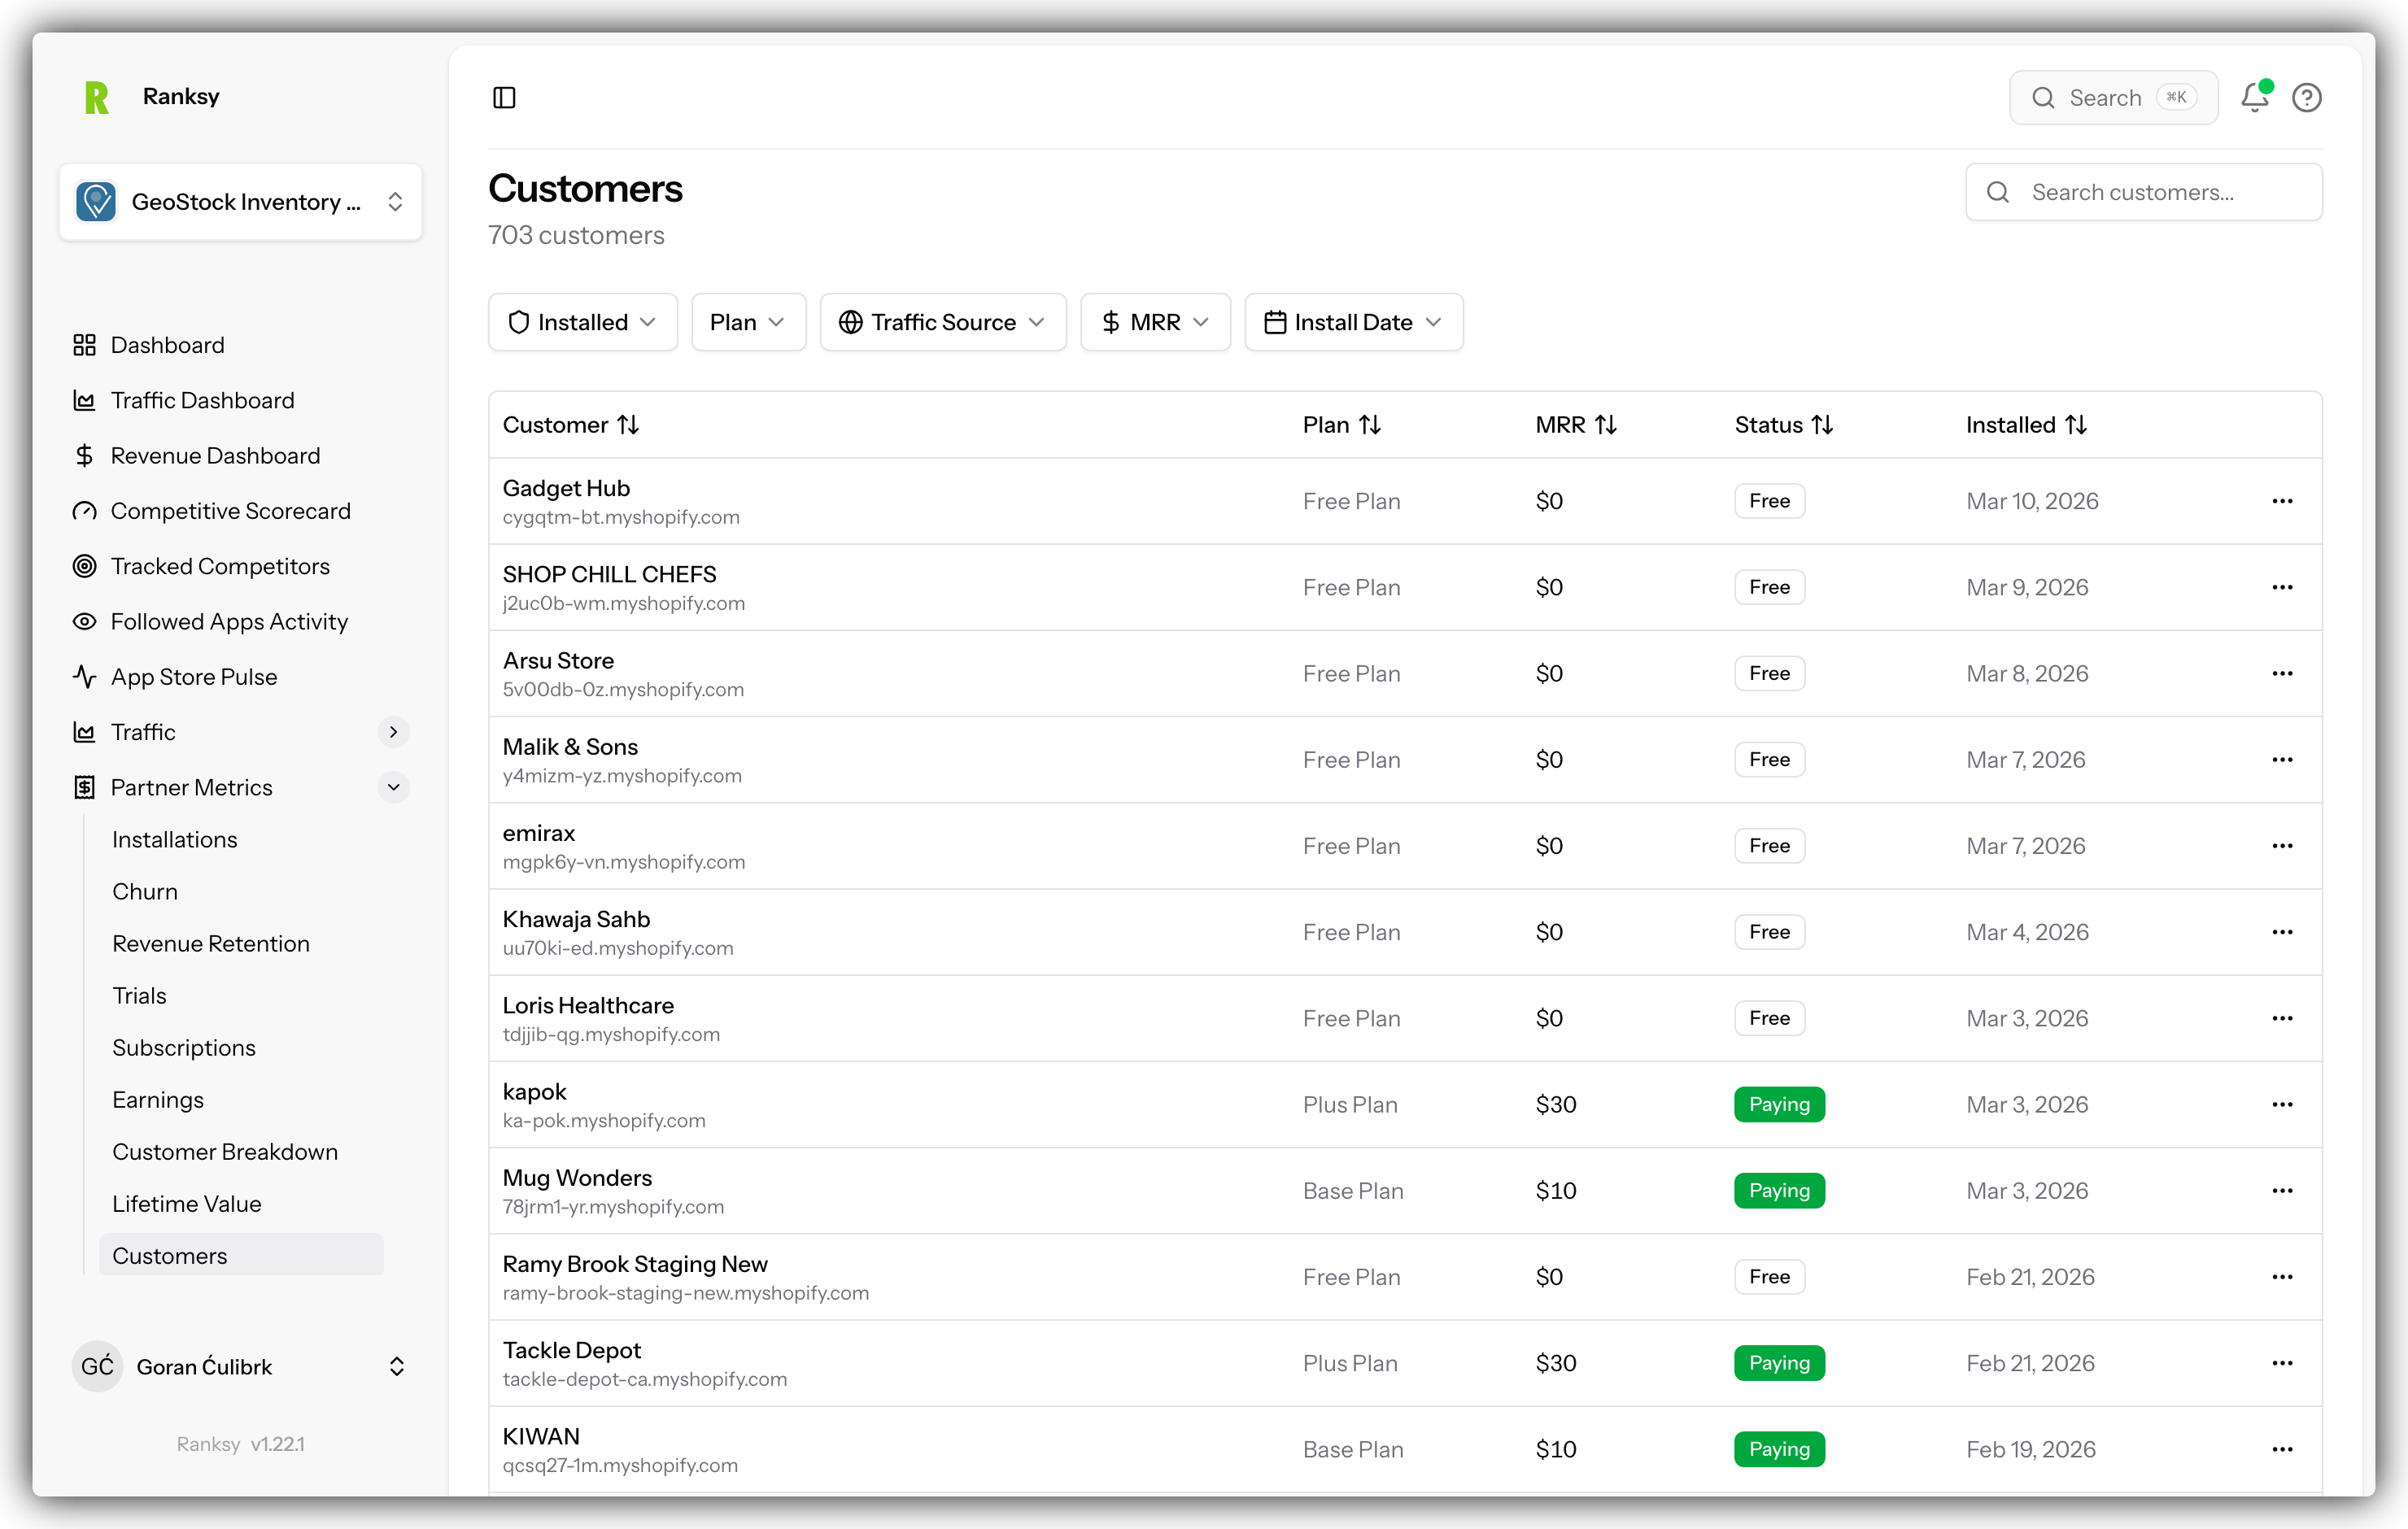This screenshot has width=2408, height=1529.
Task: Open the Traffic Source filter dropdown
Action: pyautogui.click(x=942, y=322)
